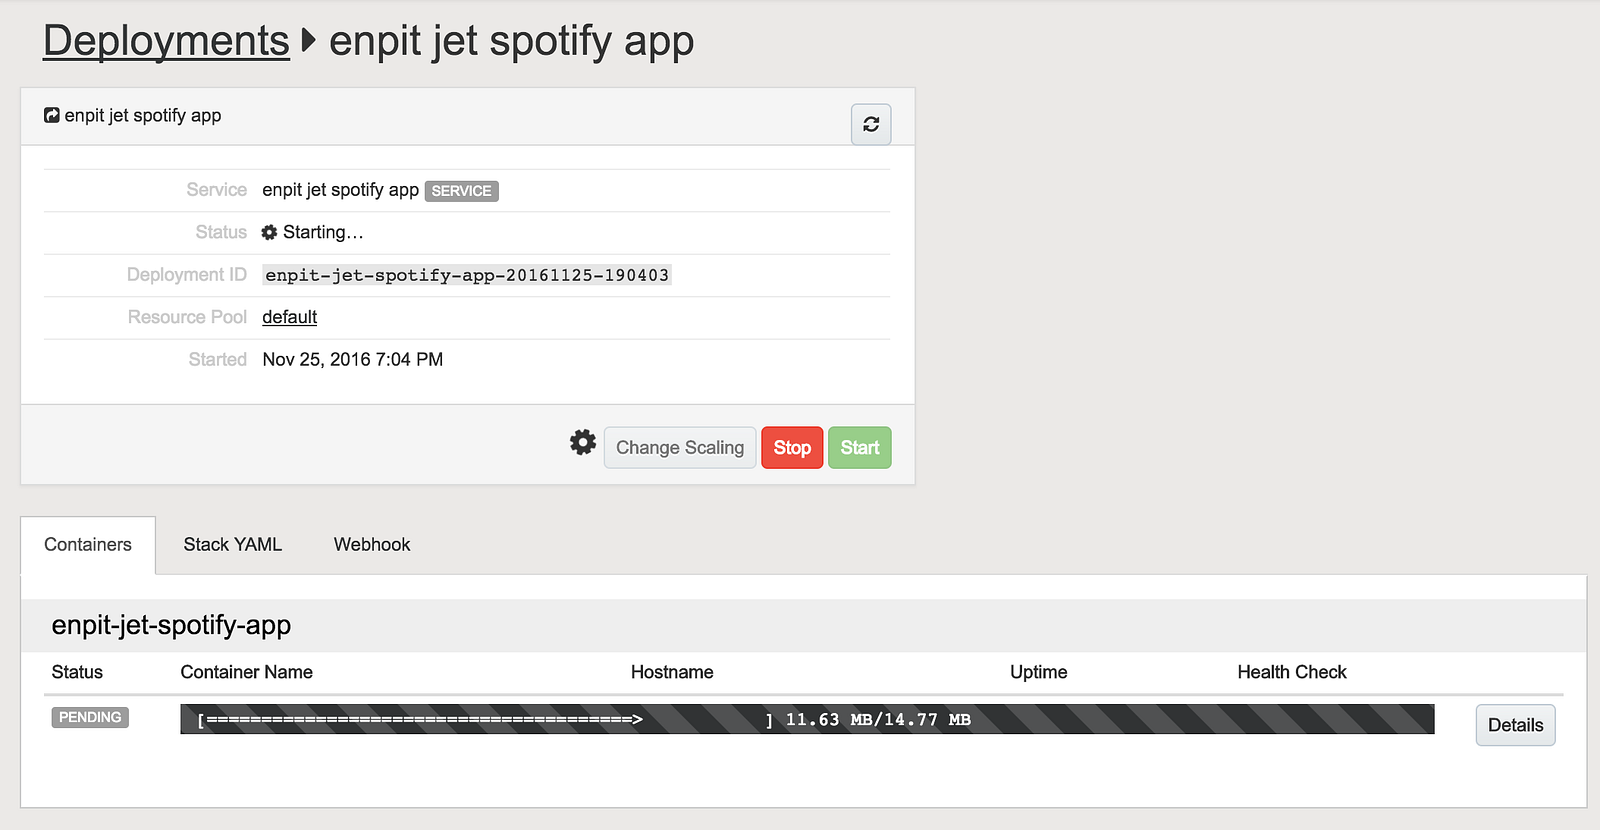
Task: Click the Health Check column header
Action: (1292, 672)
